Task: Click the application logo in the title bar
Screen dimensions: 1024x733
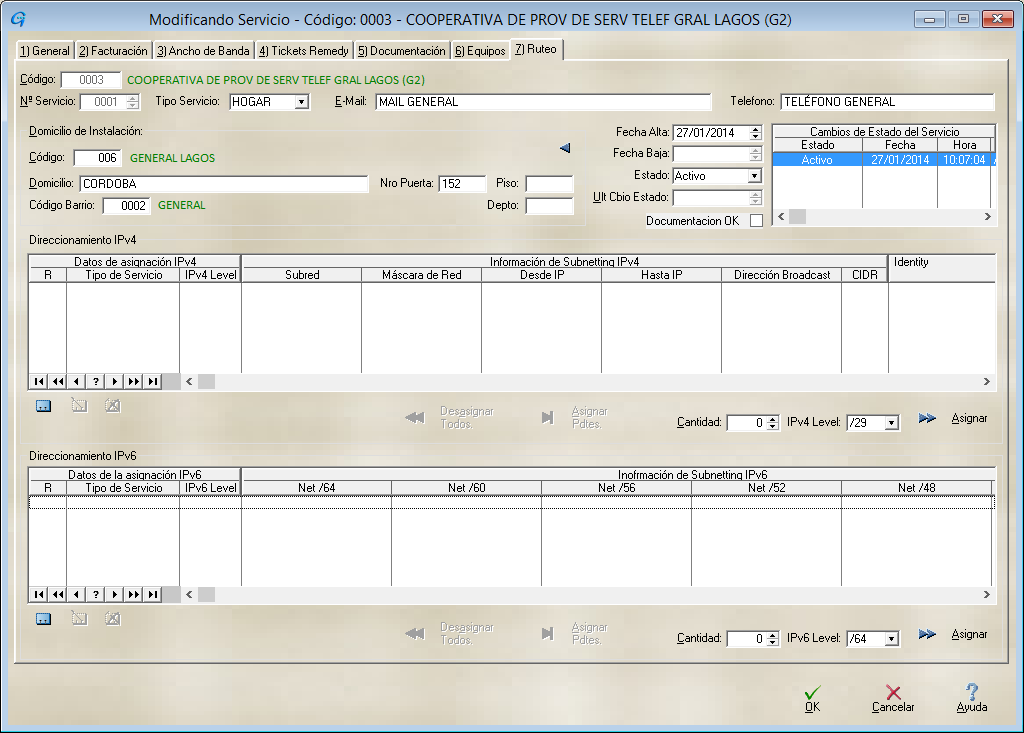Action: [18, 19]
